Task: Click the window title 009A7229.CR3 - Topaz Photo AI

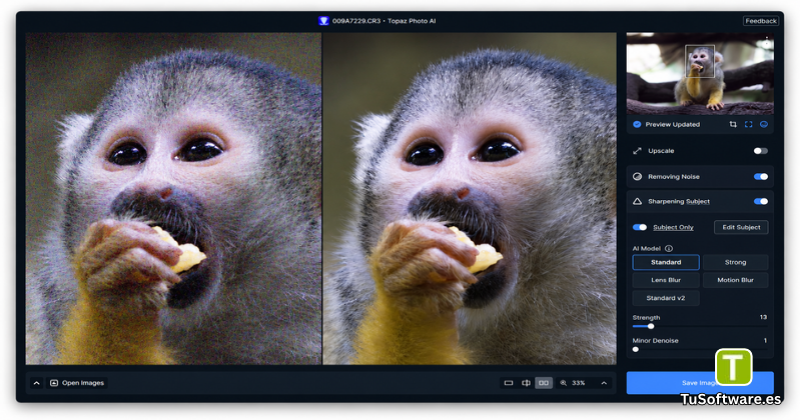Action: tap(384, 21)
